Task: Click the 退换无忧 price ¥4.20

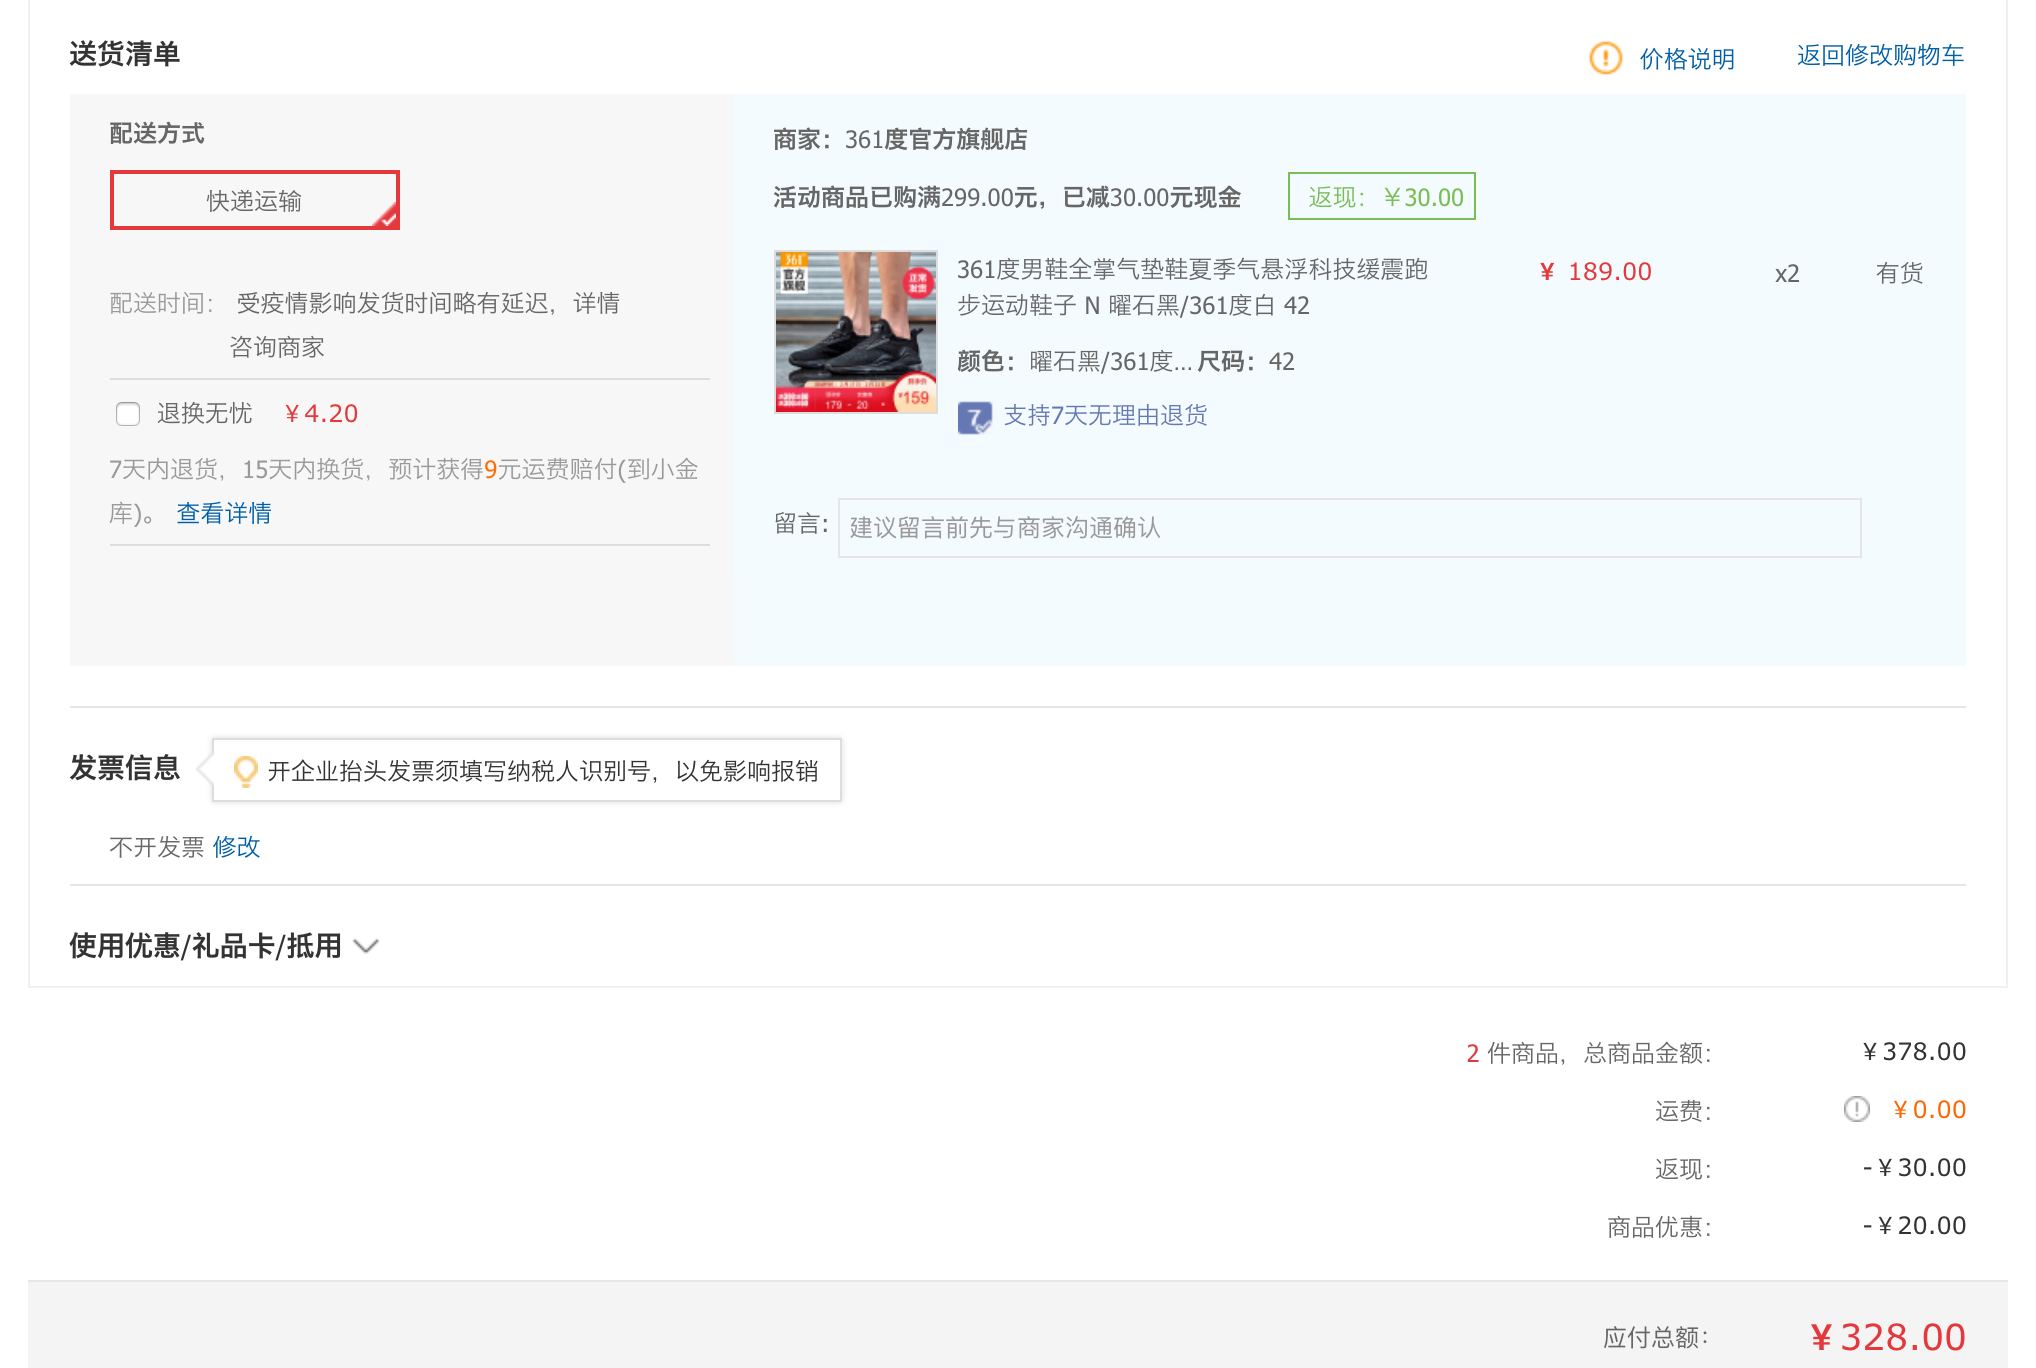Action: pos(321,414)
